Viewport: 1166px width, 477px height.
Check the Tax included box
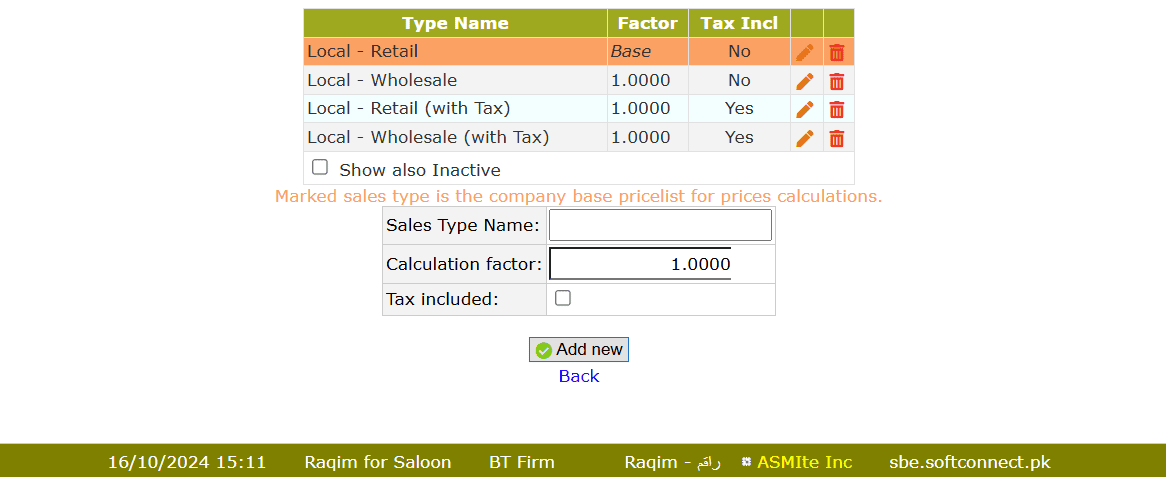tap(563, 298)
